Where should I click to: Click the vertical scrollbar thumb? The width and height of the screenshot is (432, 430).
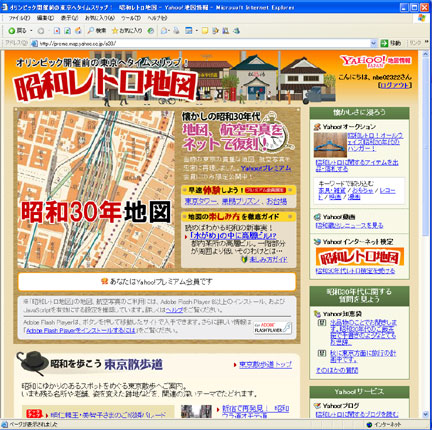click(x=425, y=147)
